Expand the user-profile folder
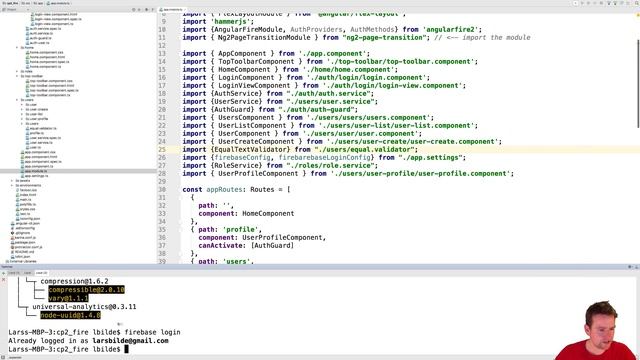Screen dimensions: 640x360 pos(22,119)
